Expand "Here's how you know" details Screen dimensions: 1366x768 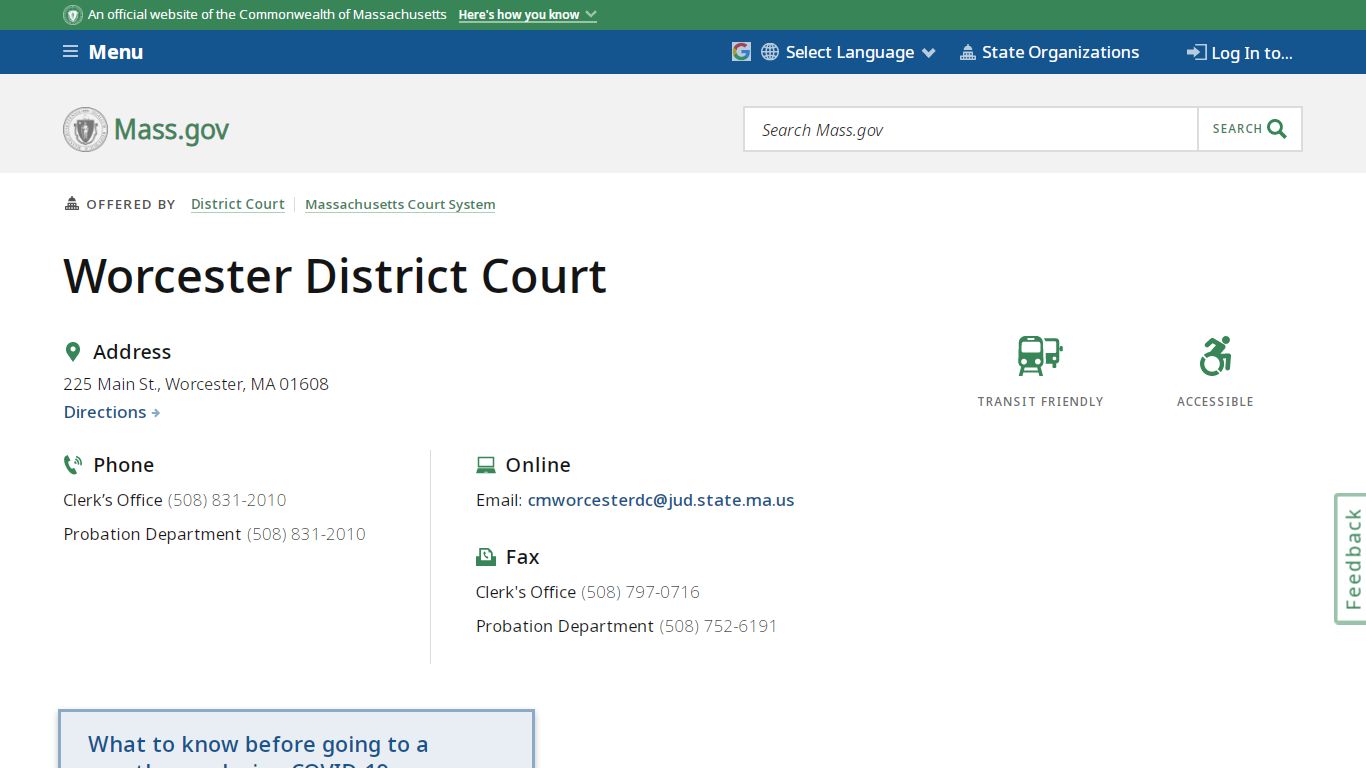(527, 15)
